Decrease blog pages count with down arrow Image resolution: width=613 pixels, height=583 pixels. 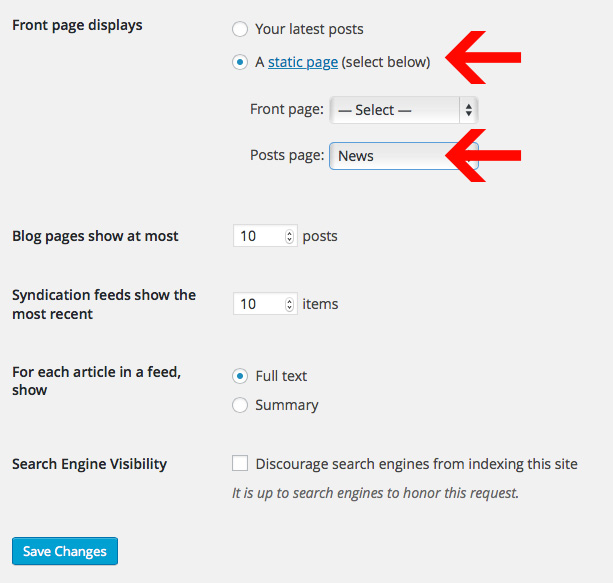(290, 241)
